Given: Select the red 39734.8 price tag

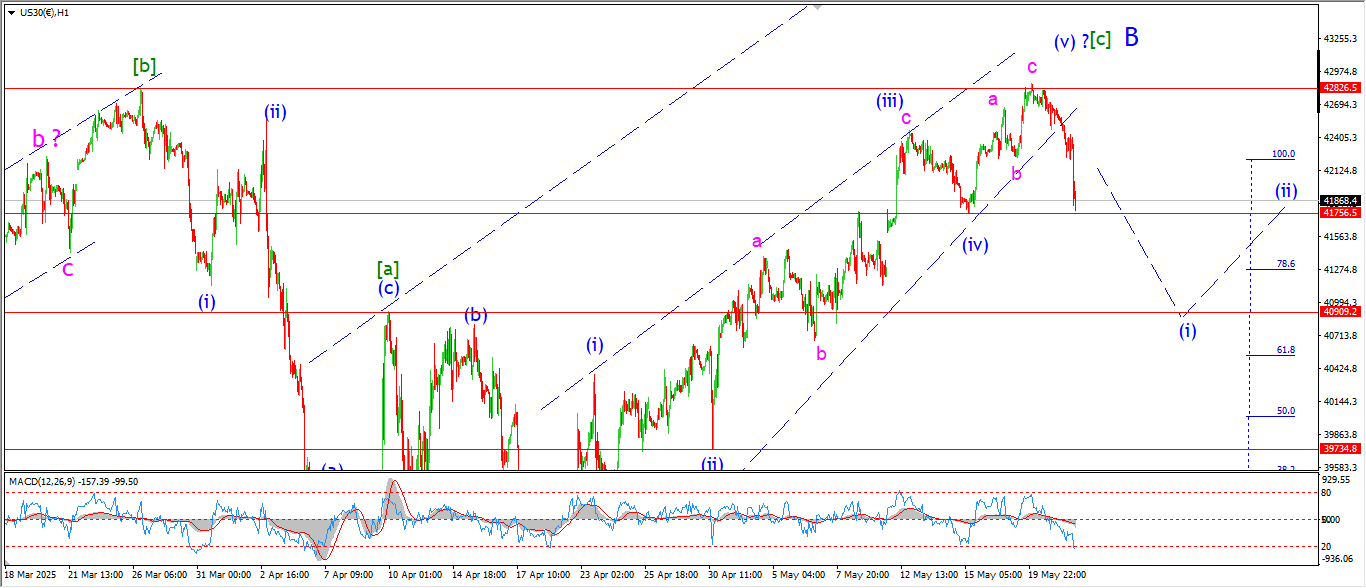Looking at the screenshot, I should 1340,450.
